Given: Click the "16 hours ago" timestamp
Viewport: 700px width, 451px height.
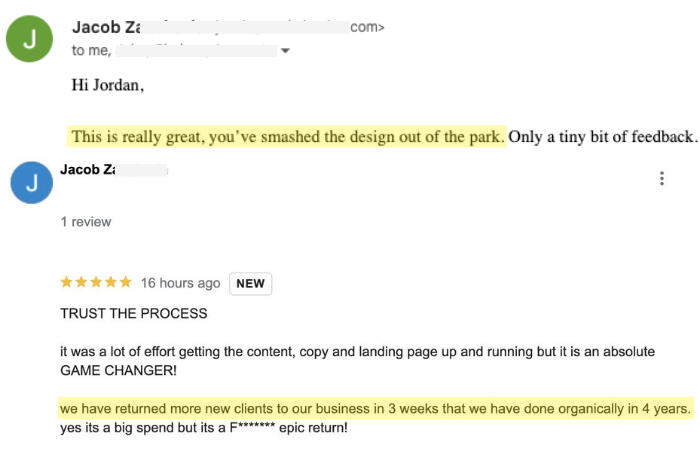Looking at the screenshot, I should point(180,283).
